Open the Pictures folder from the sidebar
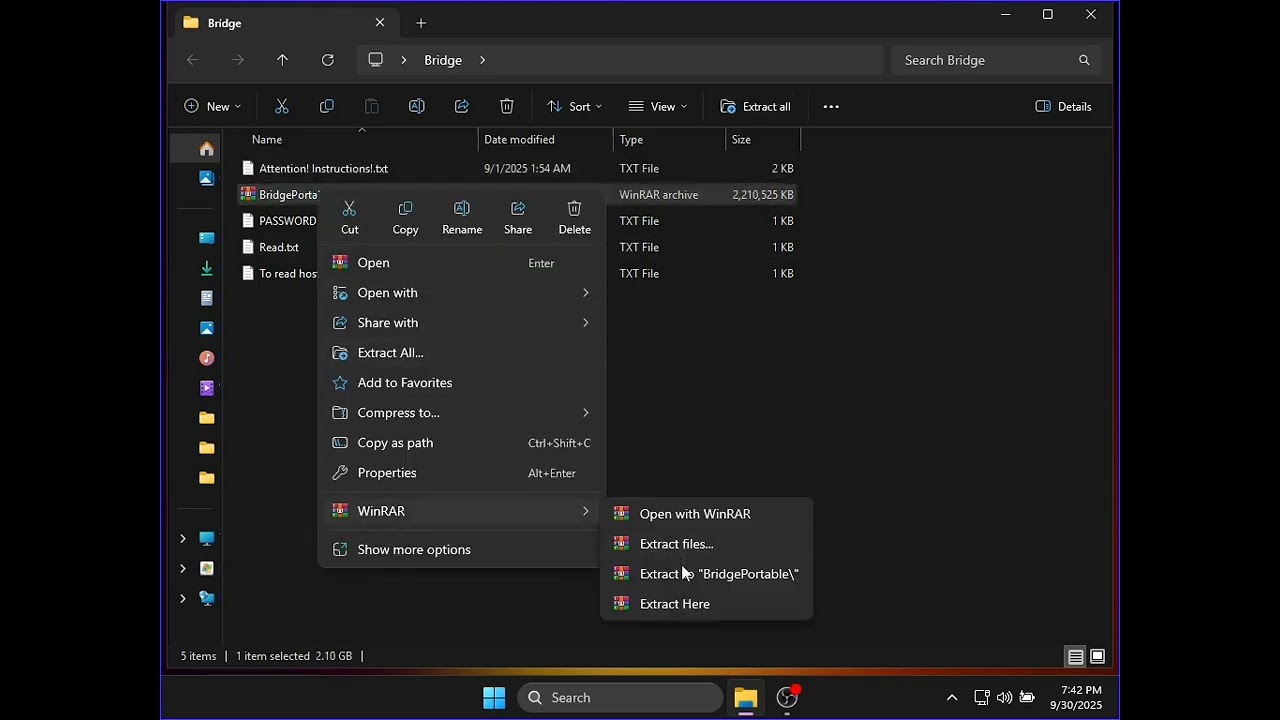This screenshot has width=1280, height=720. point(207,328)
